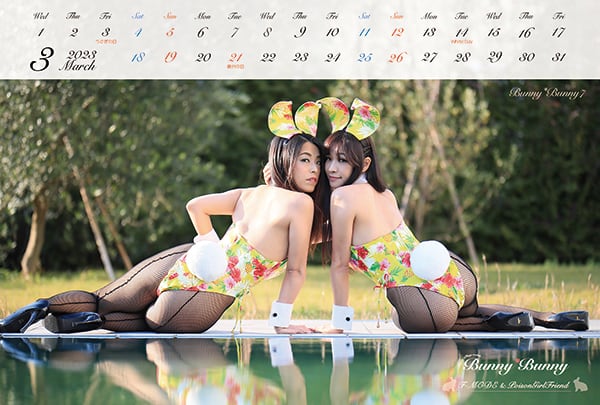Select Saturday date 4
600x405 pixels.
[x=138, y=32]
